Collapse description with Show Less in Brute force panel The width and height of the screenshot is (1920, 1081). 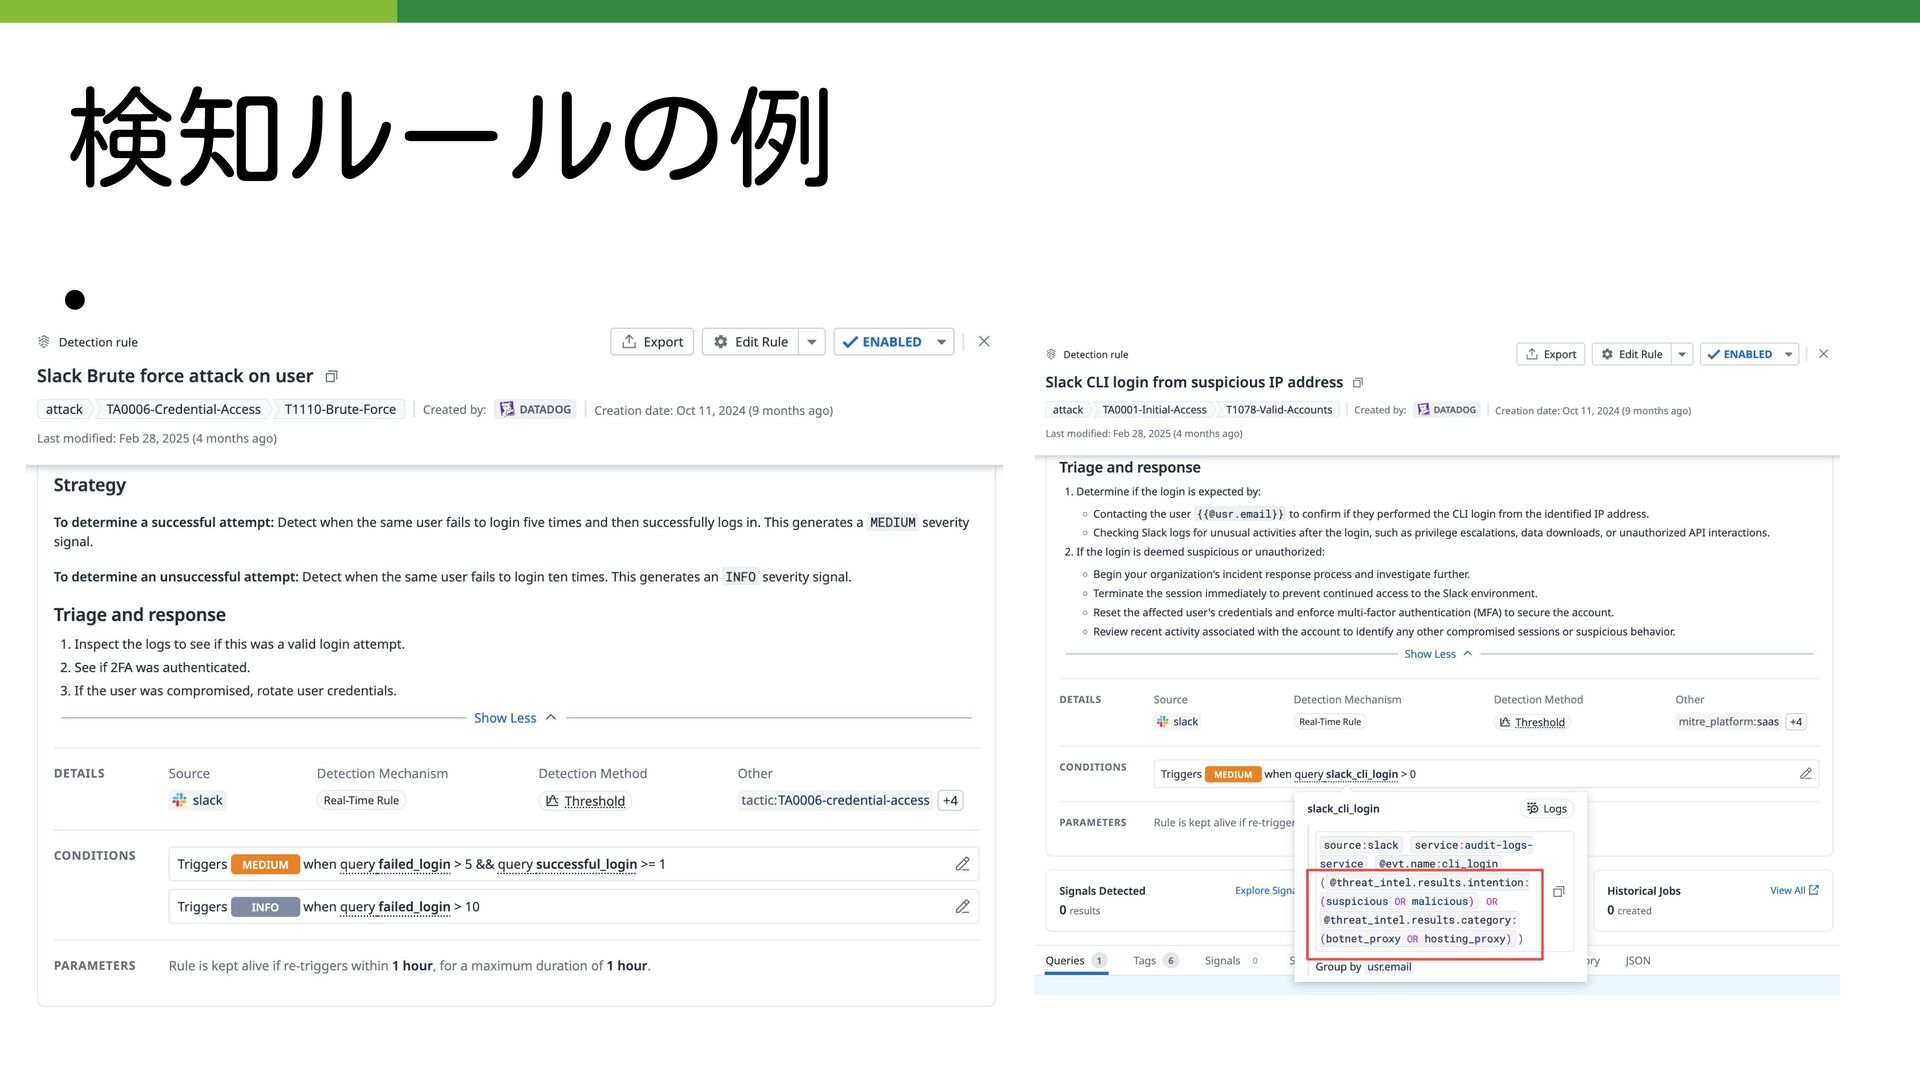click(514, 718)
